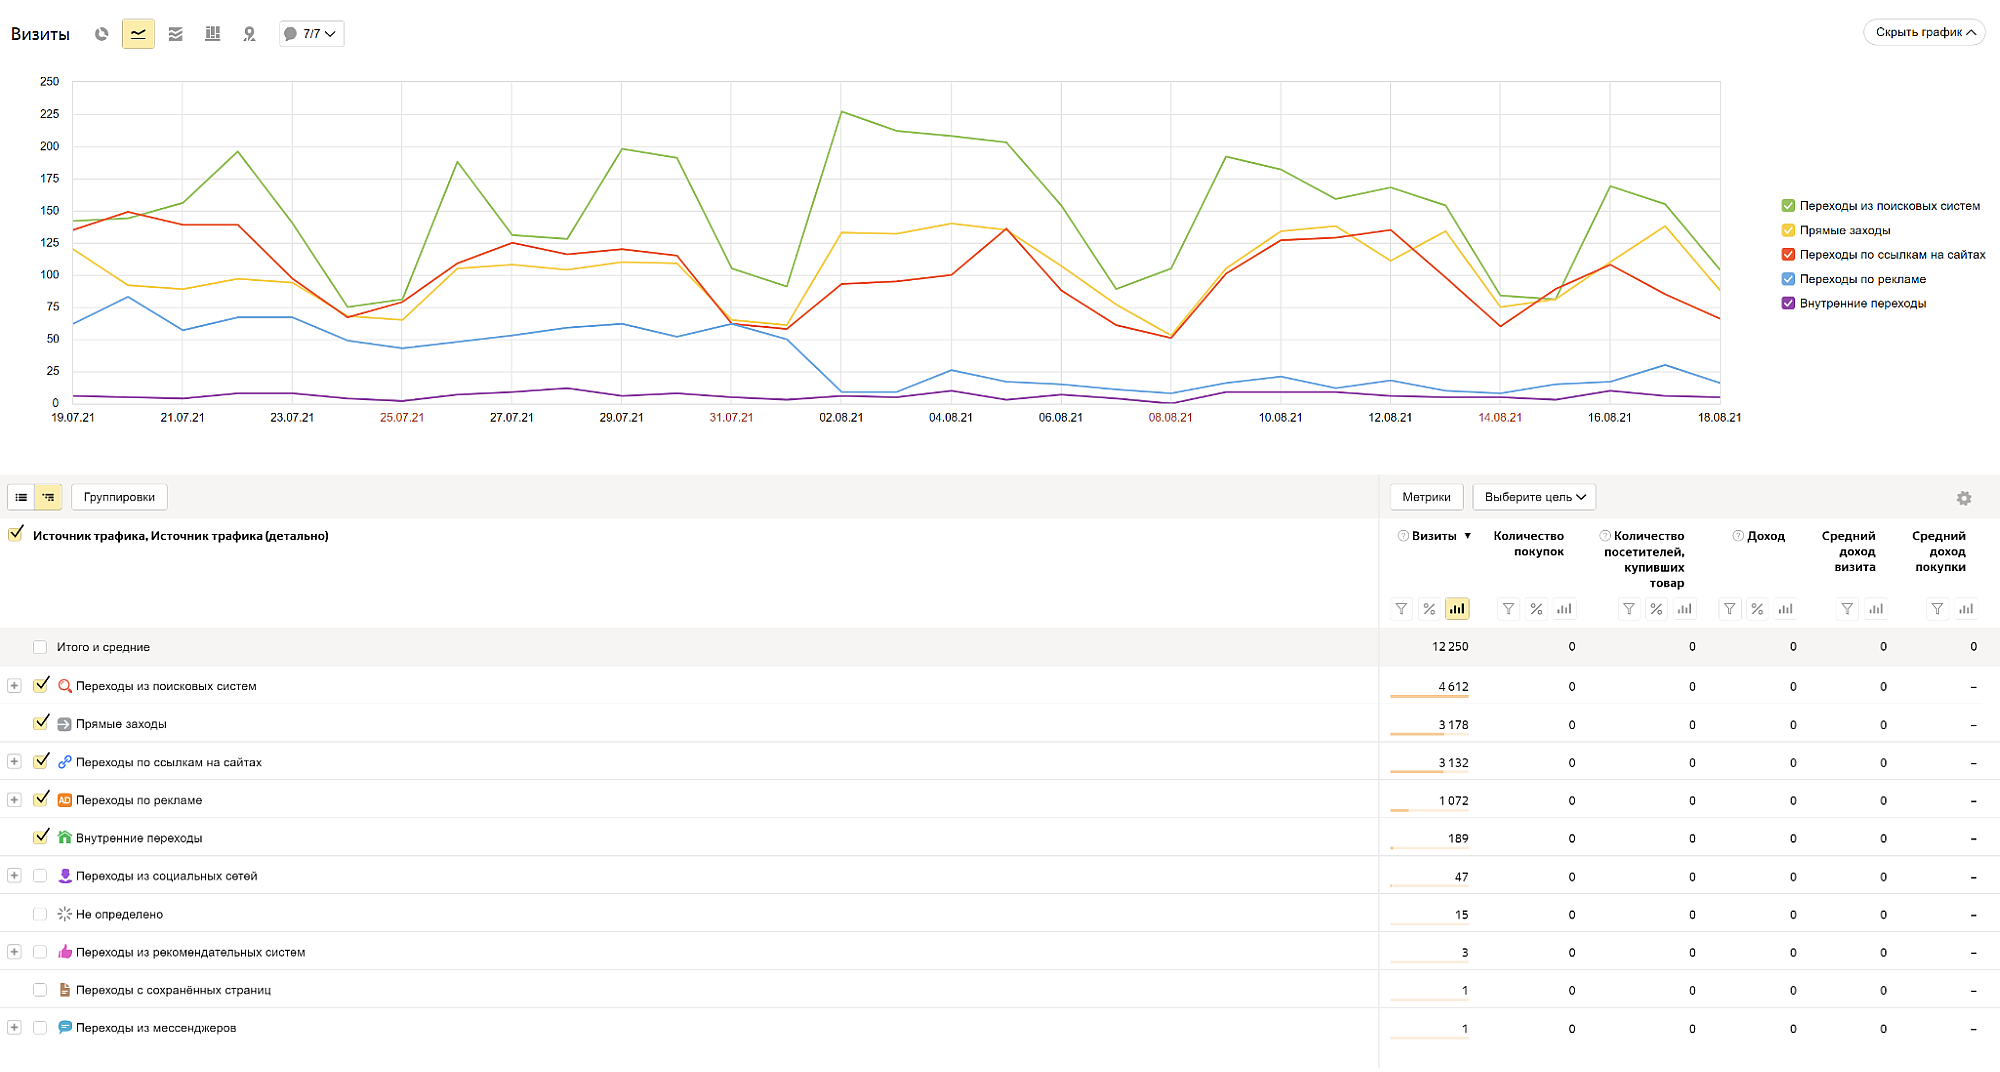Toggle bars for посетителей, купивших товар

pyautogui.click(x=1685, y=609)
